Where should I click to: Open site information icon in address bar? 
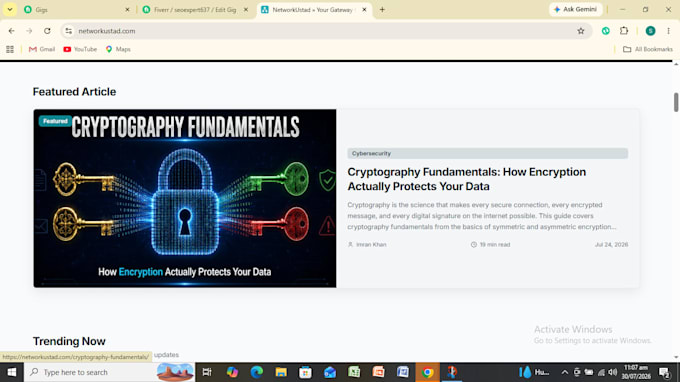pyautogui.click(x=69, y=31)
